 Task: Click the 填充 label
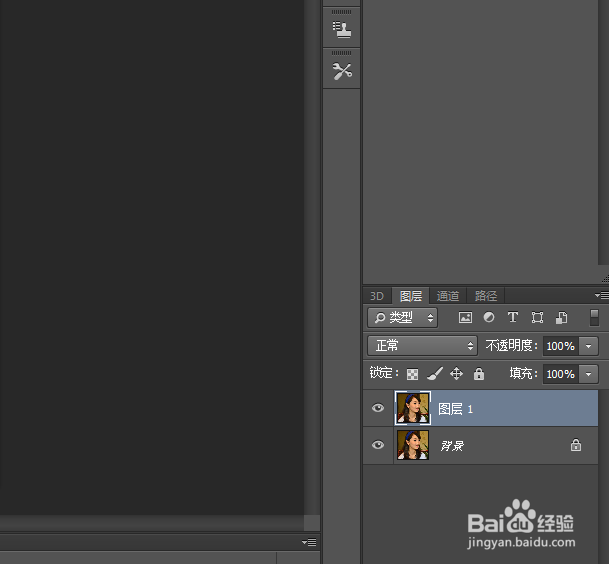(x=524, y=374)
